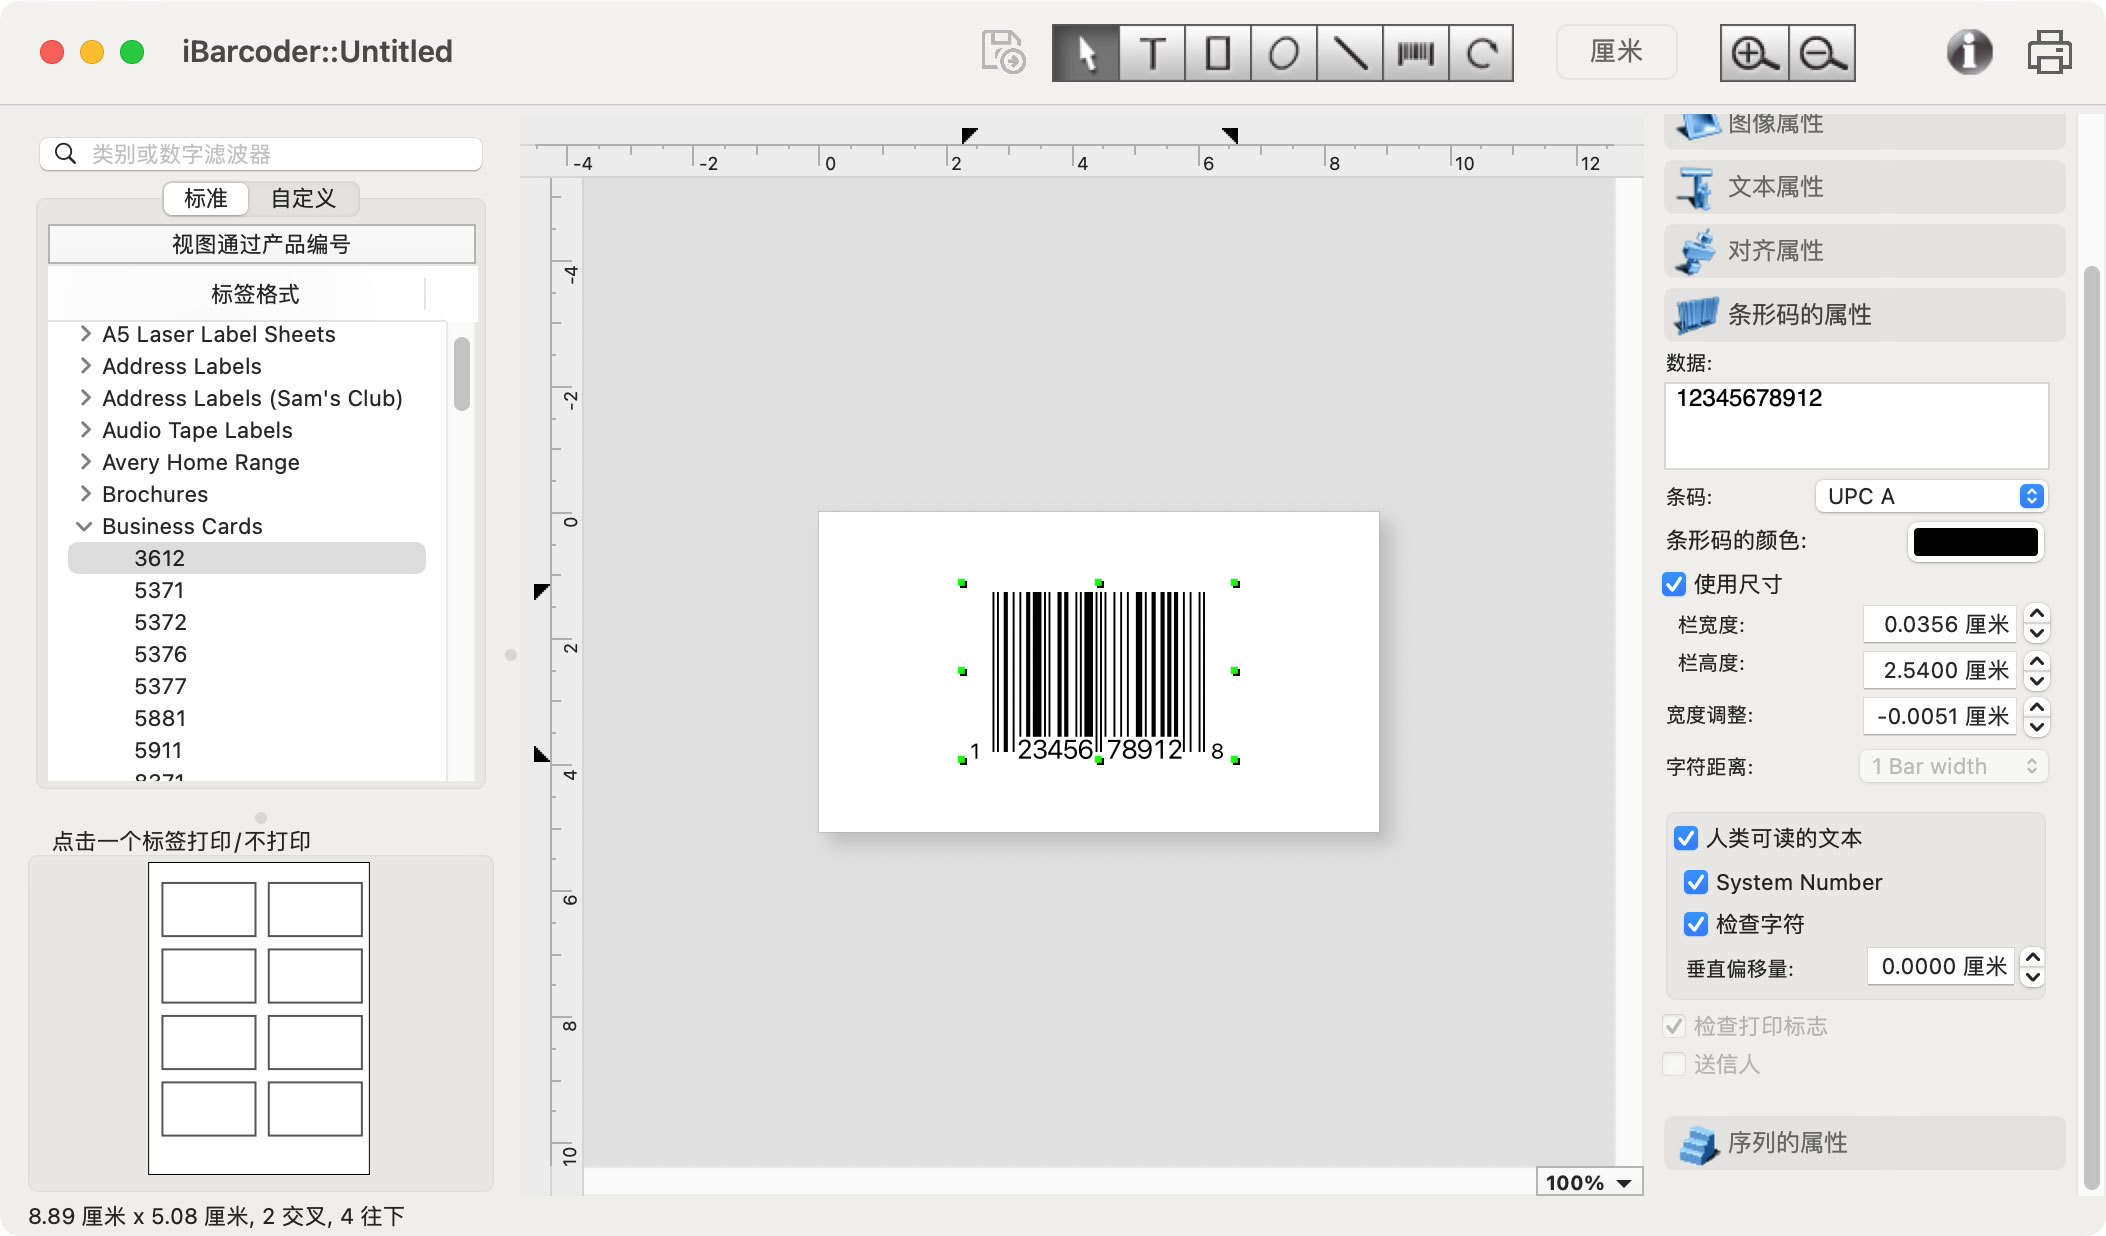The image size is (2106, 1236).
Task: Increase 垂直偏移量 with the up stepper arrow
Action: (x=2032, y=956)
